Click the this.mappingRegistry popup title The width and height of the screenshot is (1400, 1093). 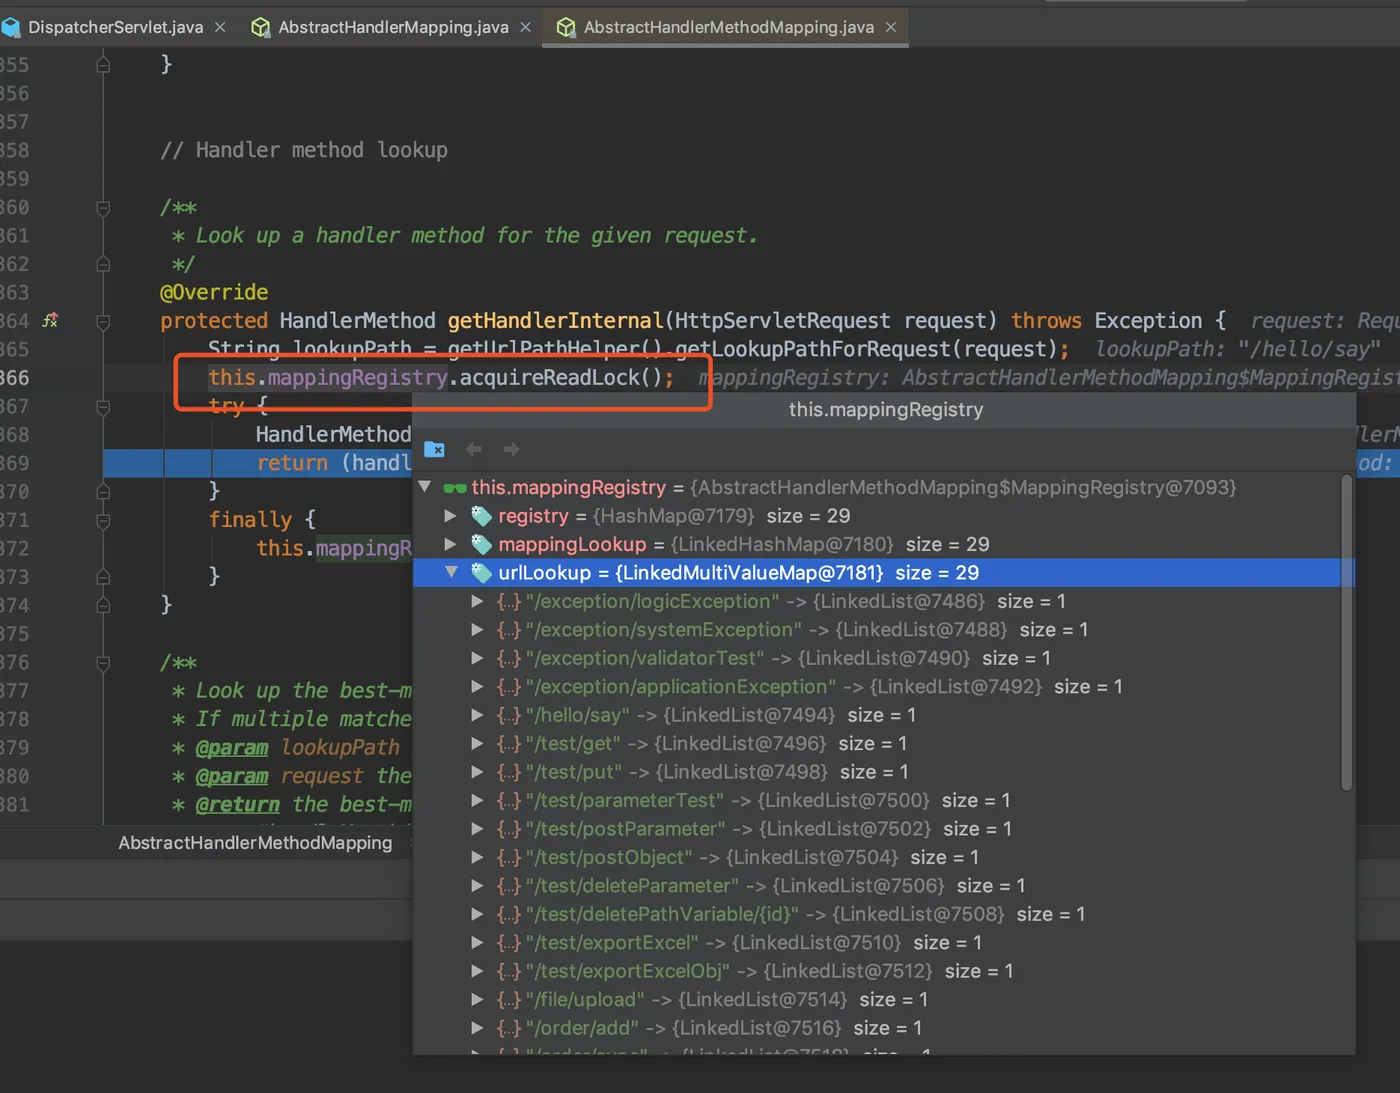click(x=886, y=409)
